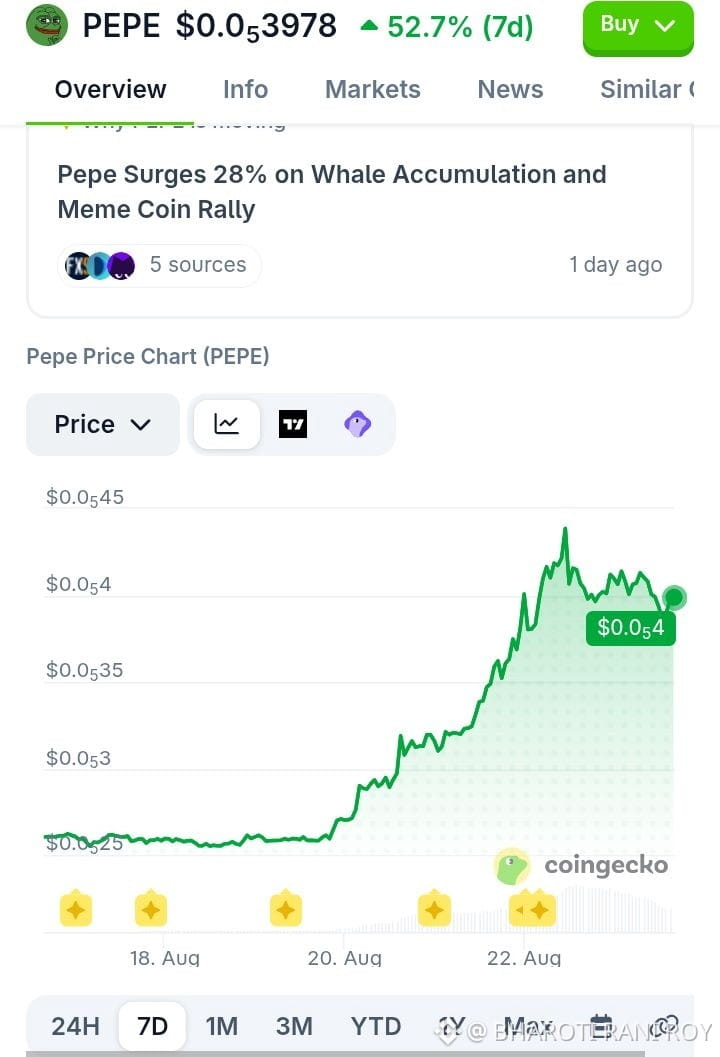Screen dimensions: 720x1057
Task: Click the PEPE frog coin logo
Action: 47,26
